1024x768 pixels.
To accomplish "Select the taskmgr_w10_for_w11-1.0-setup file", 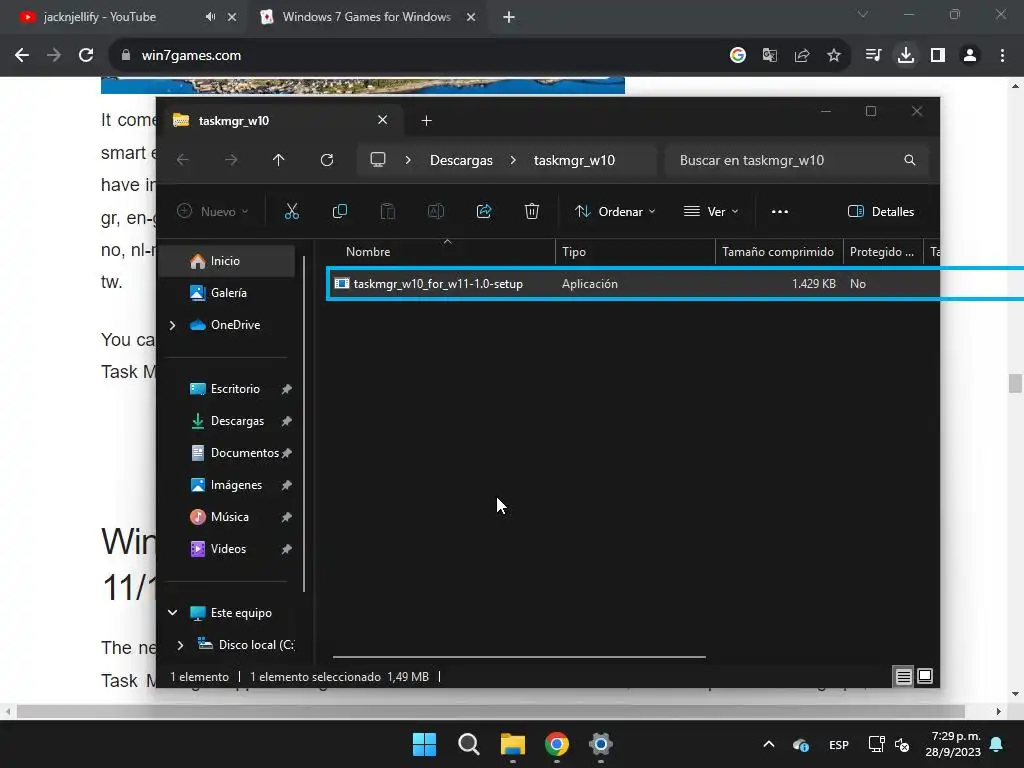I will (x=632, y=284).
